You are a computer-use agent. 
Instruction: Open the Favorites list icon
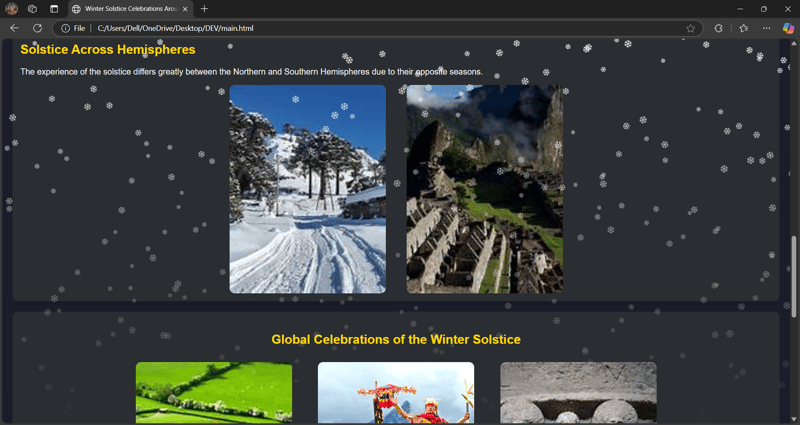[x=744, y=29]
